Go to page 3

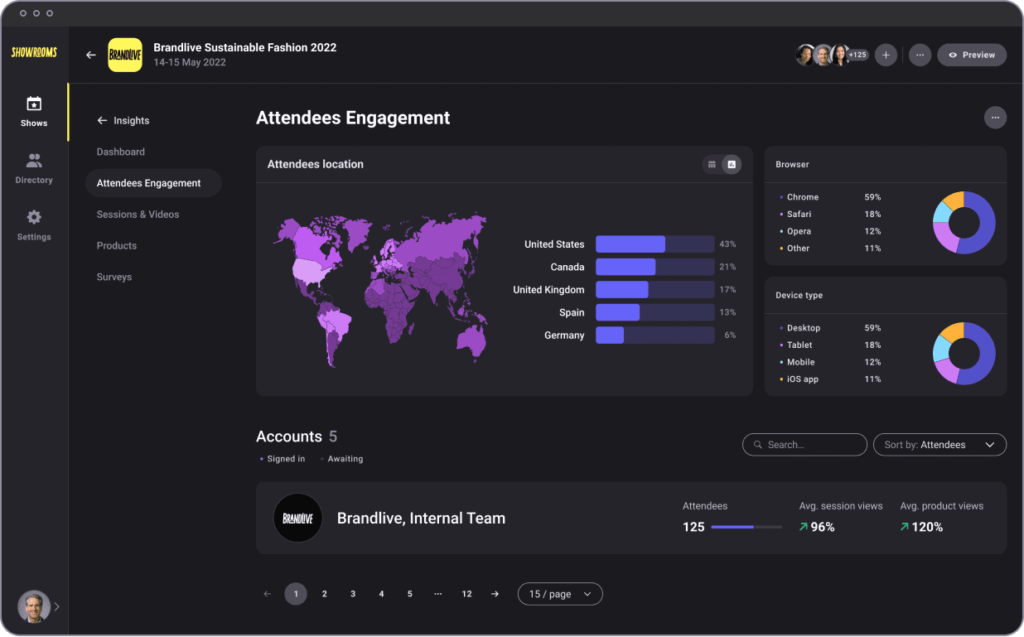[x=353, y=594]
